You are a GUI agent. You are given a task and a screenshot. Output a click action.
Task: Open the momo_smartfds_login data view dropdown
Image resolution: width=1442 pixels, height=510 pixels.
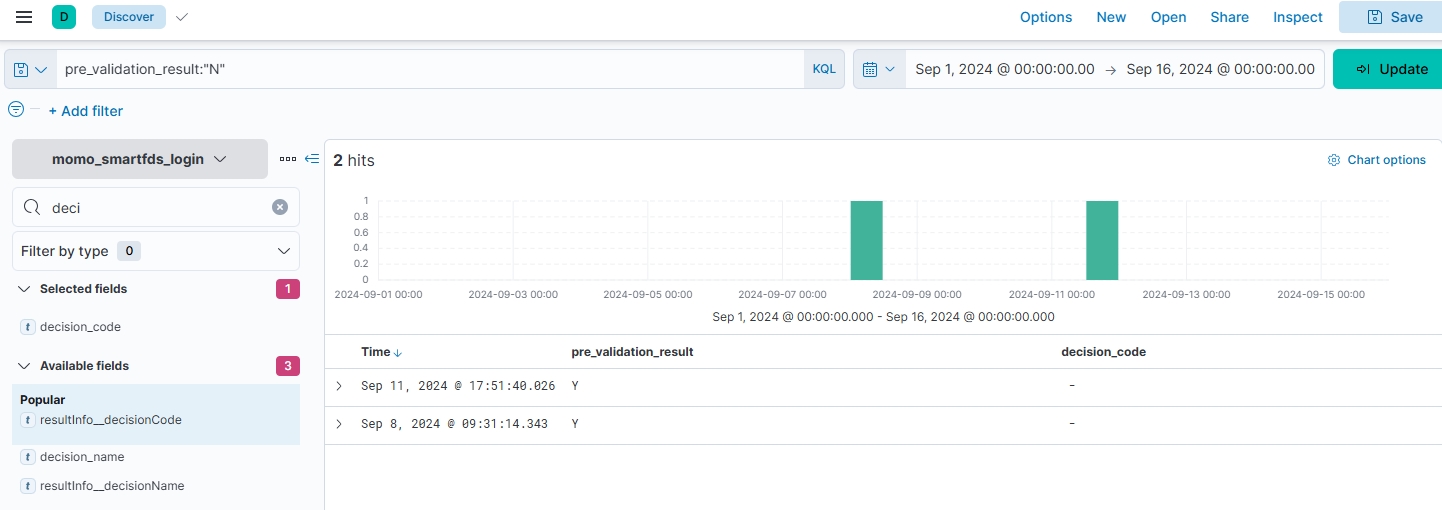pos(140,159)
